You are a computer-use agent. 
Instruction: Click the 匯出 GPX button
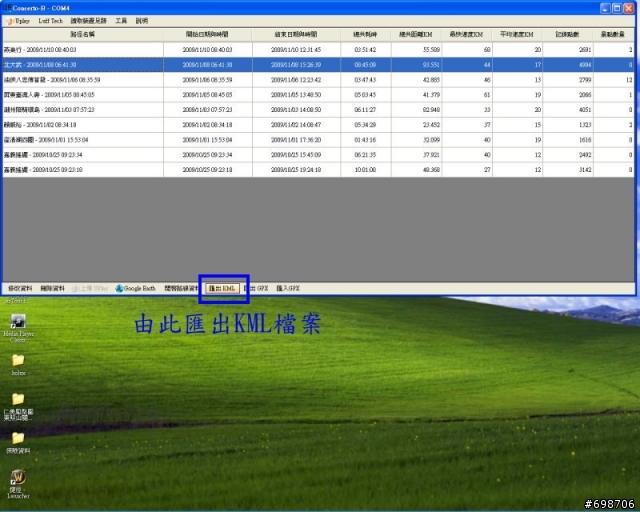[256, 288]
